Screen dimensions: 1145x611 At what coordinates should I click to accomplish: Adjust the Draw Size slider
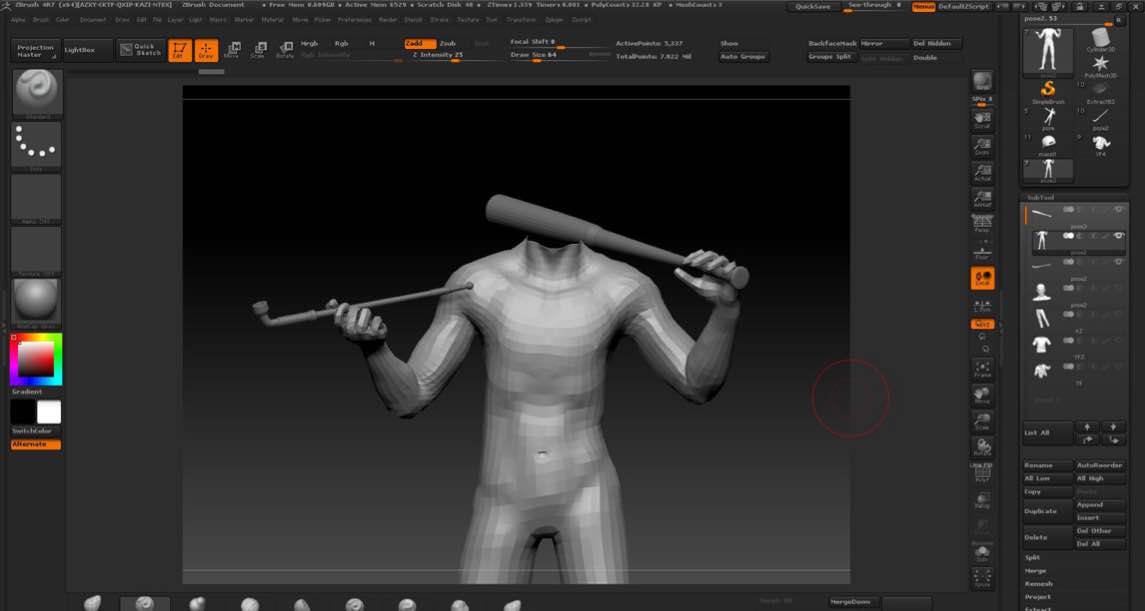pyautogui.click(x=559, y=55)
